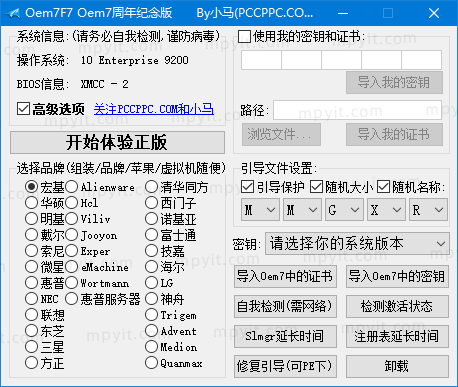Click the 卸载 uninstall button
This screenshot has width=458, height=387.
point(397,366)
